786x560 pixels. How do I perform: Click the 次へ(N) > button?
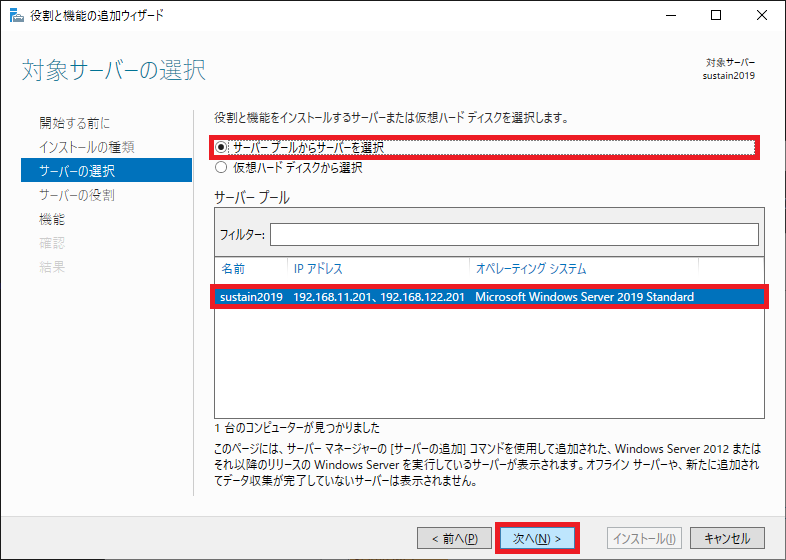point(537,538)
